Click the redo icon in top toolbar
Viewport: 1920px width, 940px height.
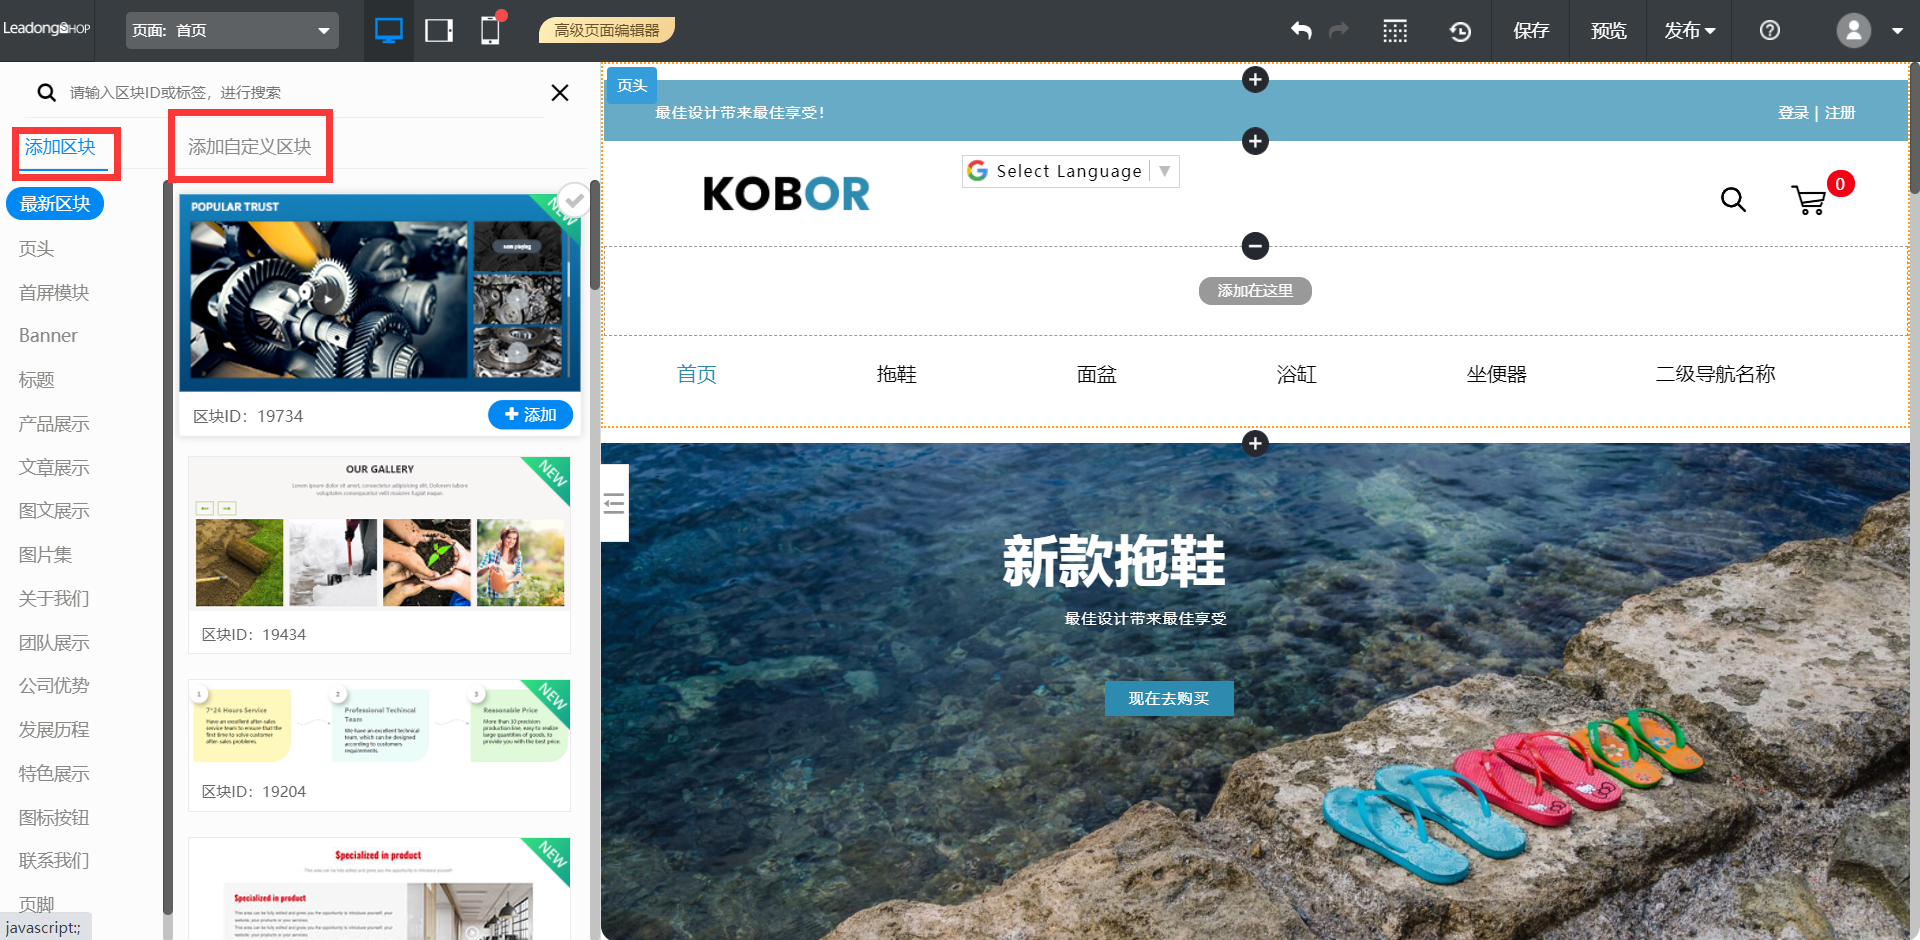pyautogui.click(x=1339, y=30)
